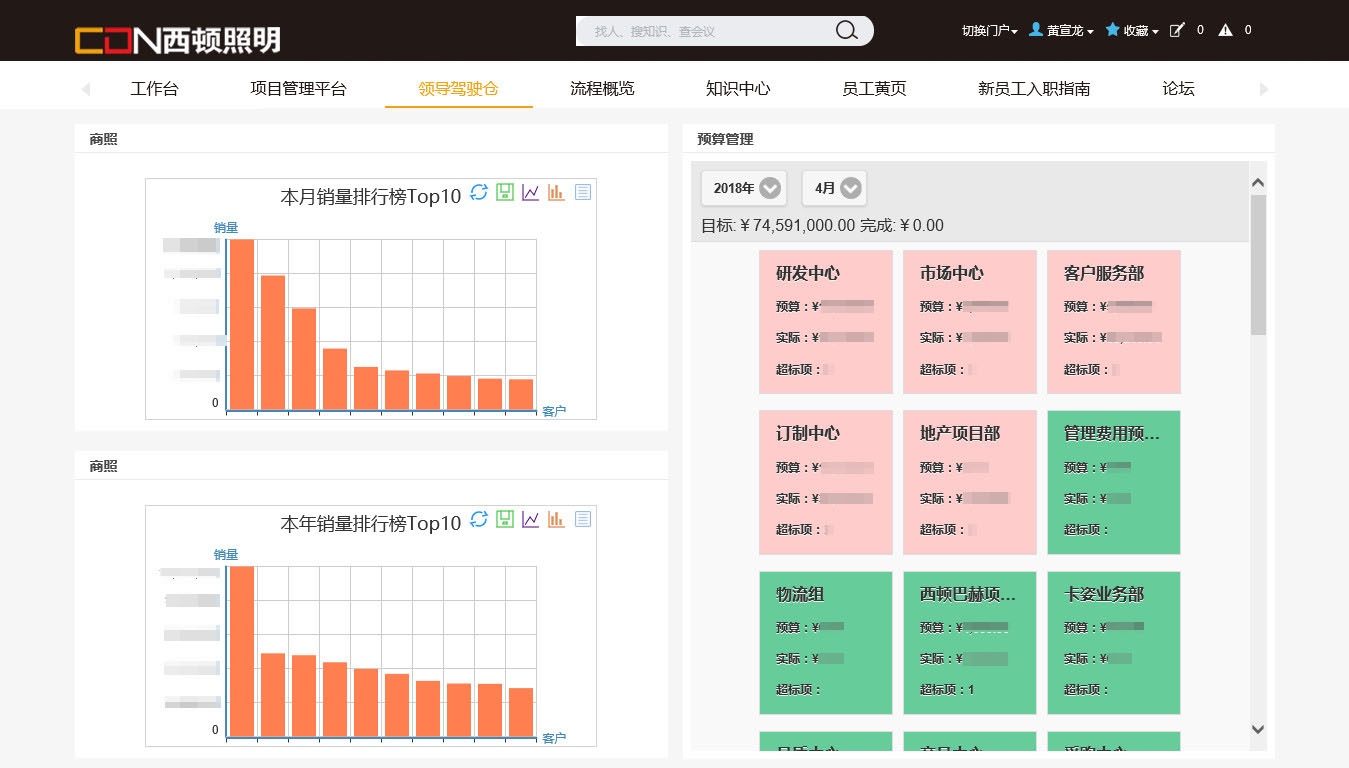
Task: Open data view of 本年销量排行榜 chart
Action: tap(583, 519)
